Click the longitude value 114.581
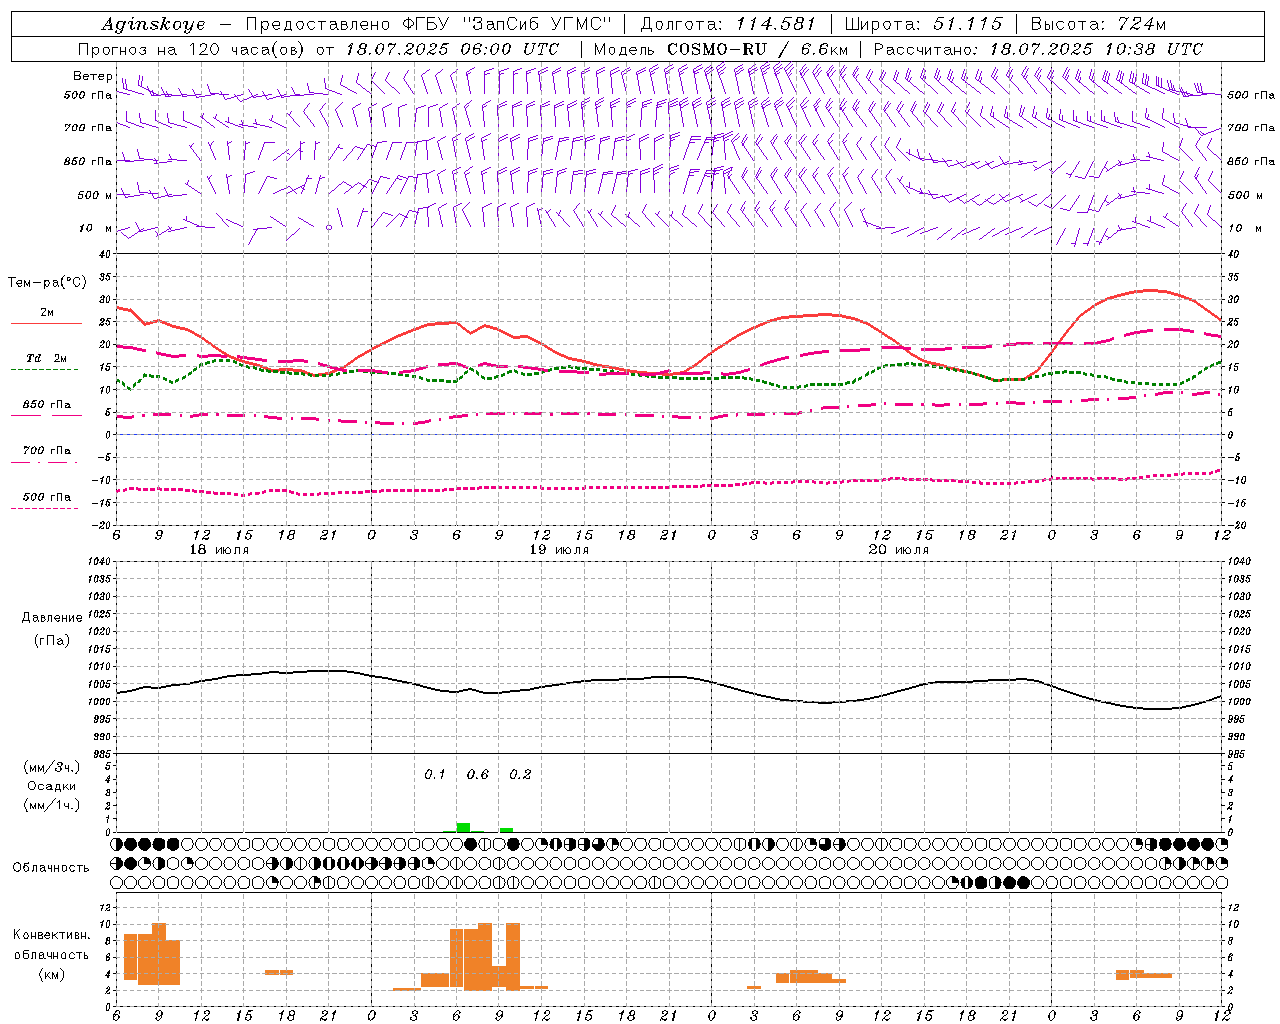Viewport: 1280px width, 1024px height. coord(776,24)
